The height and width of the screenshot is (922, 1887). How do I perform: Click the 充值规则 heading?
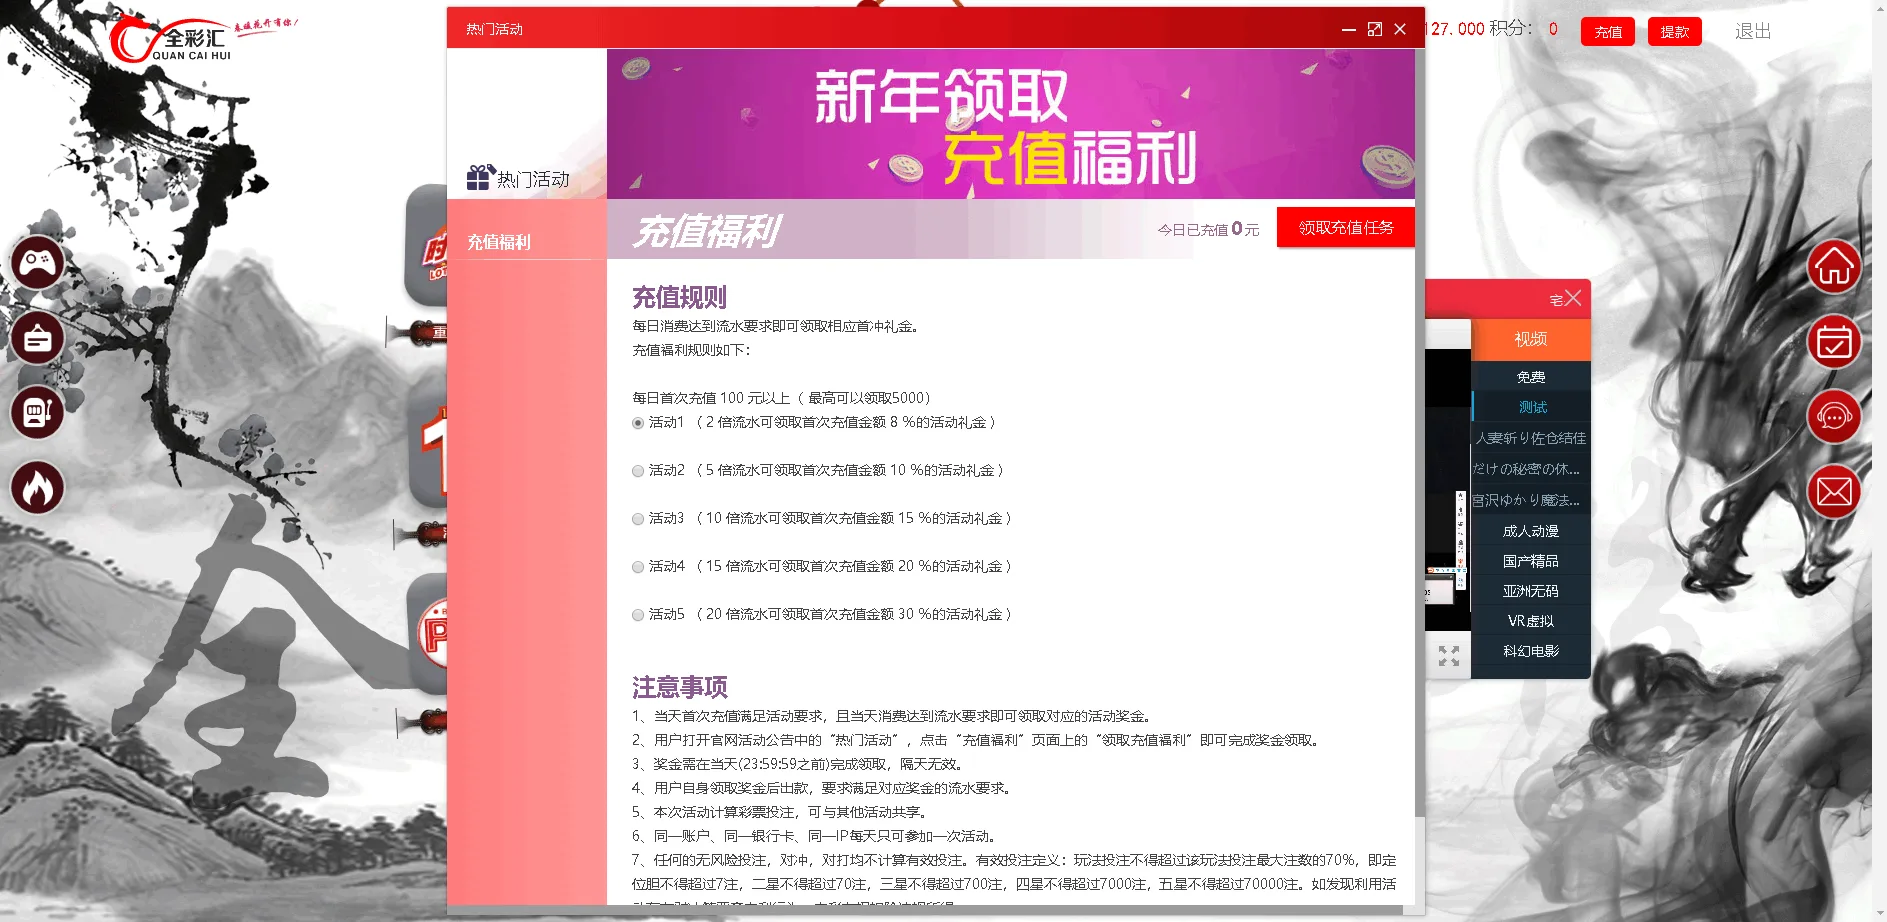click(679, 297)
